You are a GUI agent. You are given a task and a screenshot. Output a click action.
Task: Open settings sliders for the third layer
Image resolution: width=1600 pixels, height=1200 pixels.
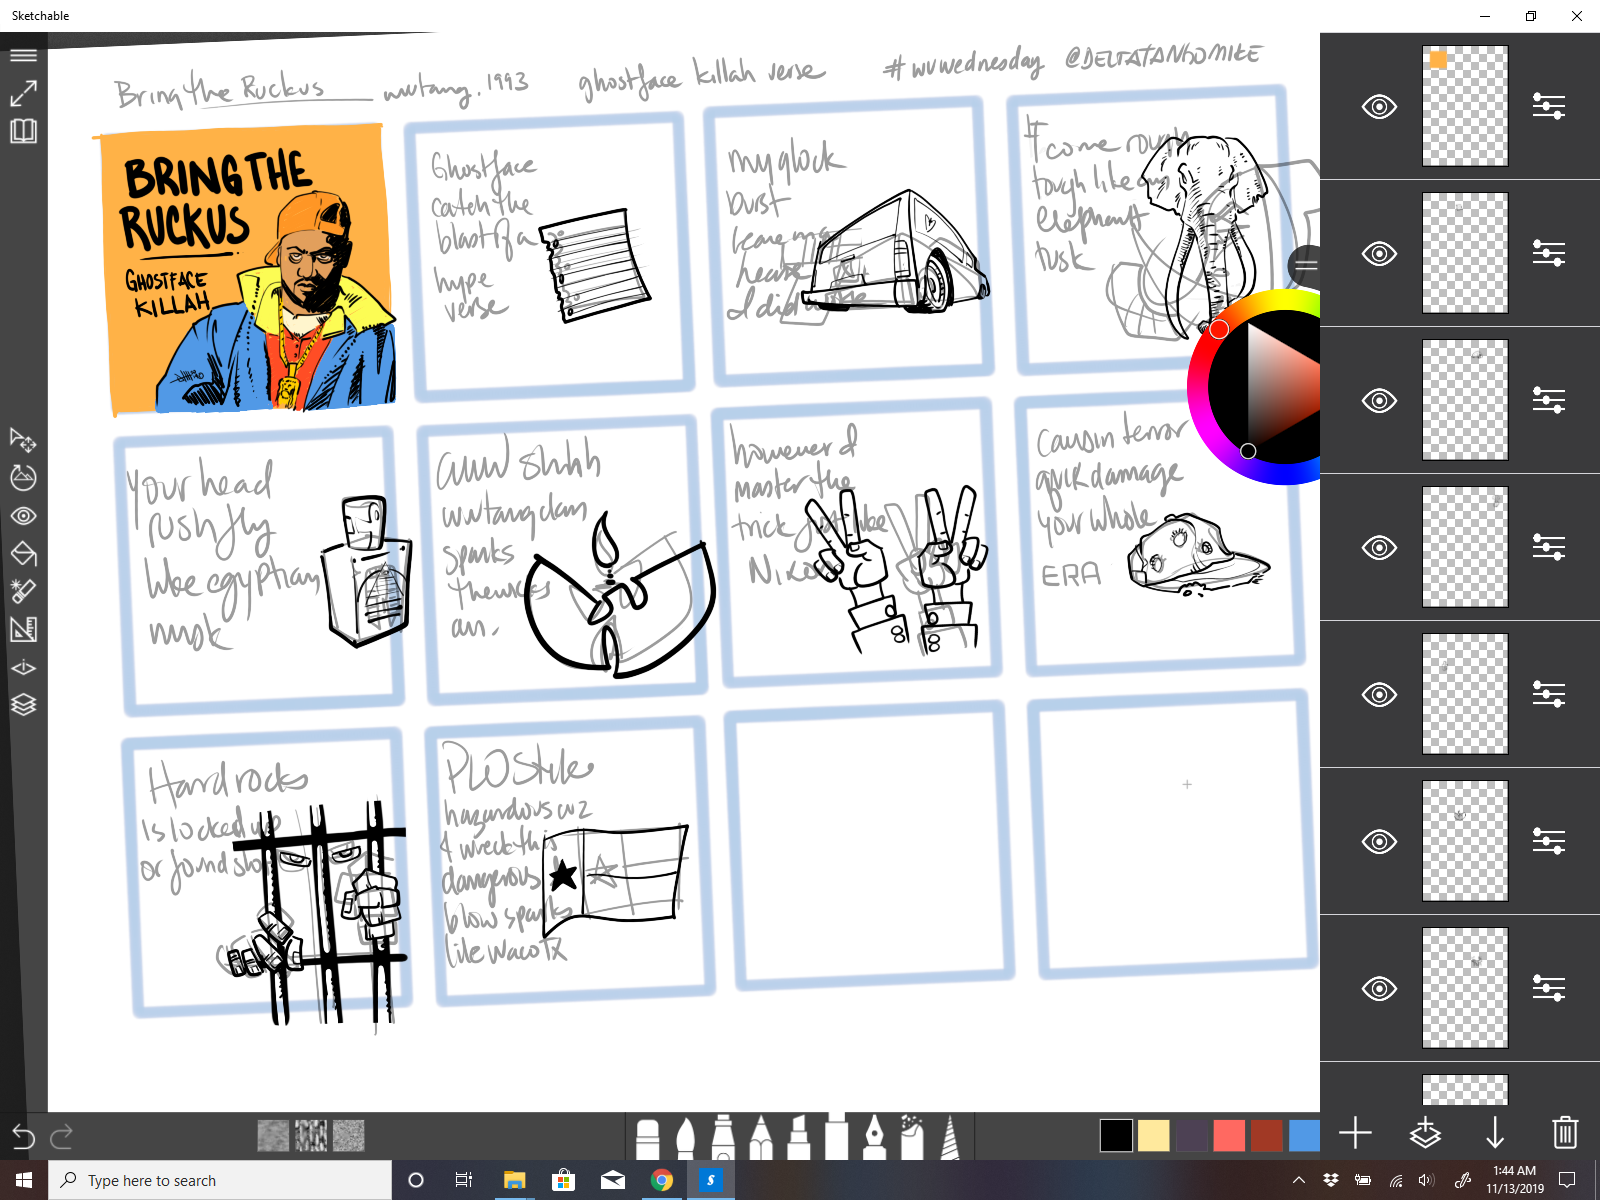tap(1549, 400)
